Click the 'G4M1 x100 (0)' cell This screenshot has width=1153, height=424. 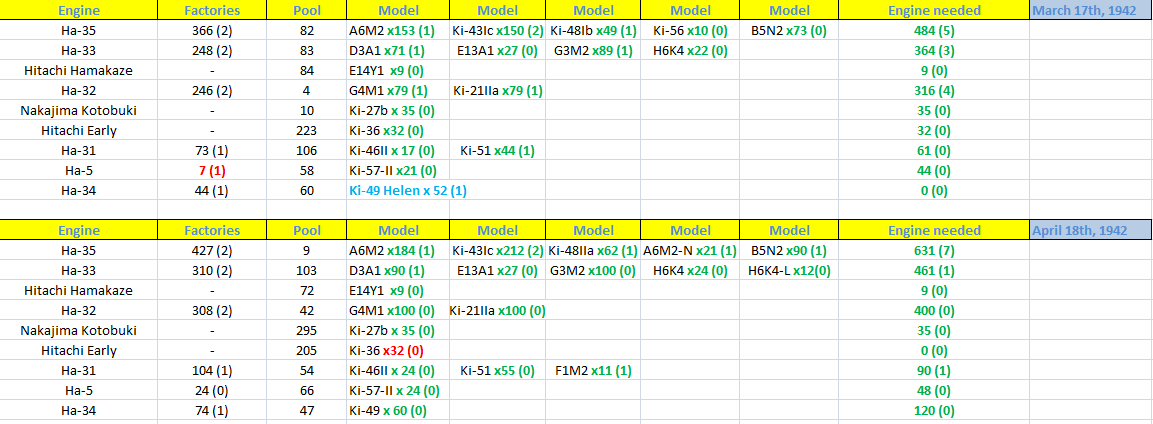(398, 310)
